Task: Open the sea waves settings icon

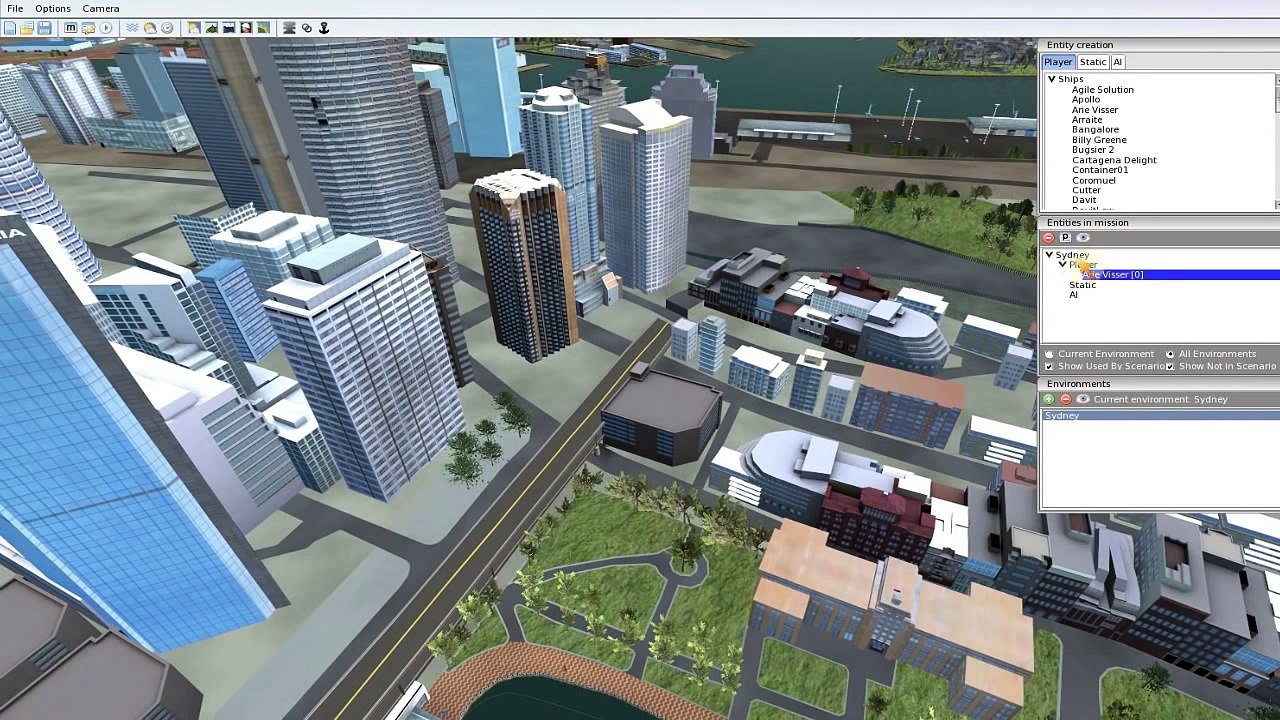Action: (x=132, y=28)
